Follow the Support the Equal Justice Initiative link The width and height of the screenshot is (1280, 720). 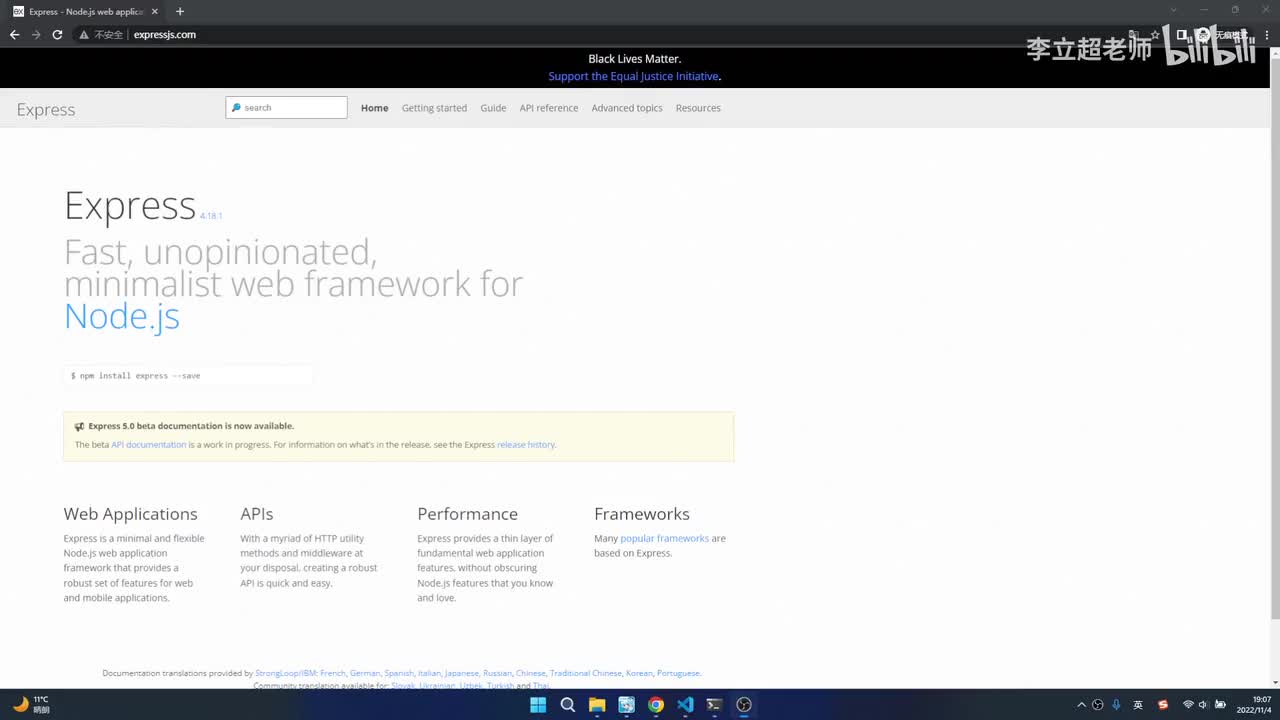tap(633, 76)
